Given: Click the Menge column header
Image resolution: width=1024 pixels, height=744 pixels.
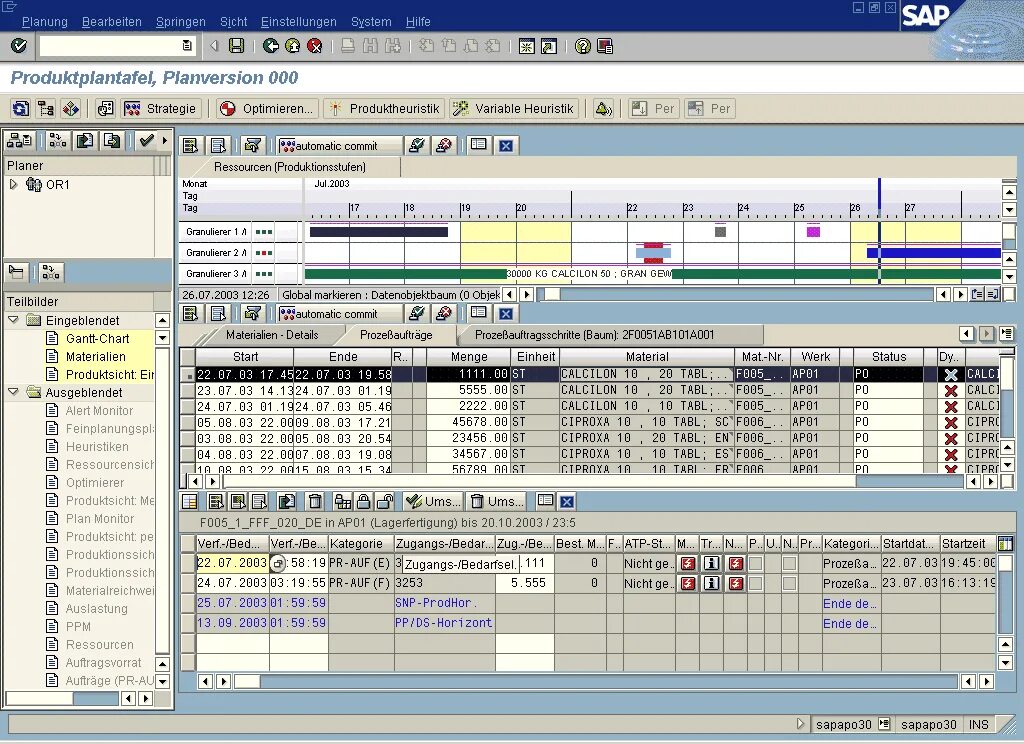Looking at the screenshot, I should tap(468, 357).
